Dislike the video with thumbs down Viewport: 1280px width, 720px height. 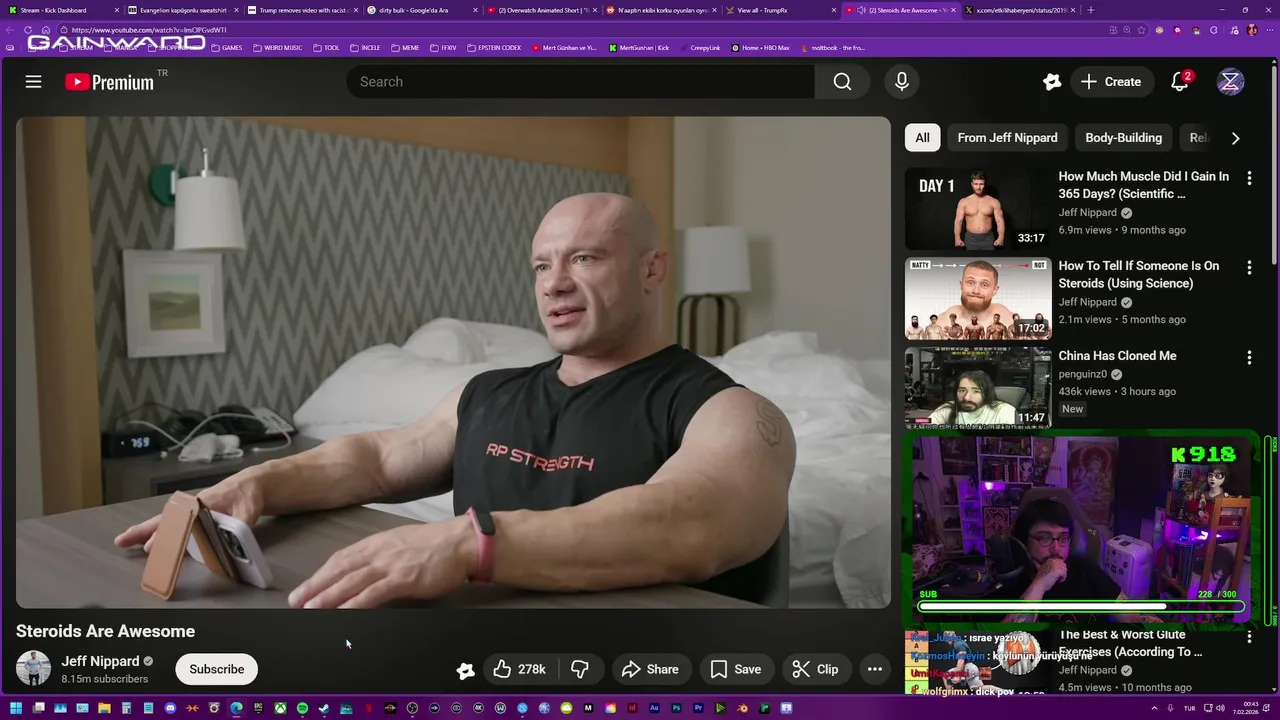580,669
